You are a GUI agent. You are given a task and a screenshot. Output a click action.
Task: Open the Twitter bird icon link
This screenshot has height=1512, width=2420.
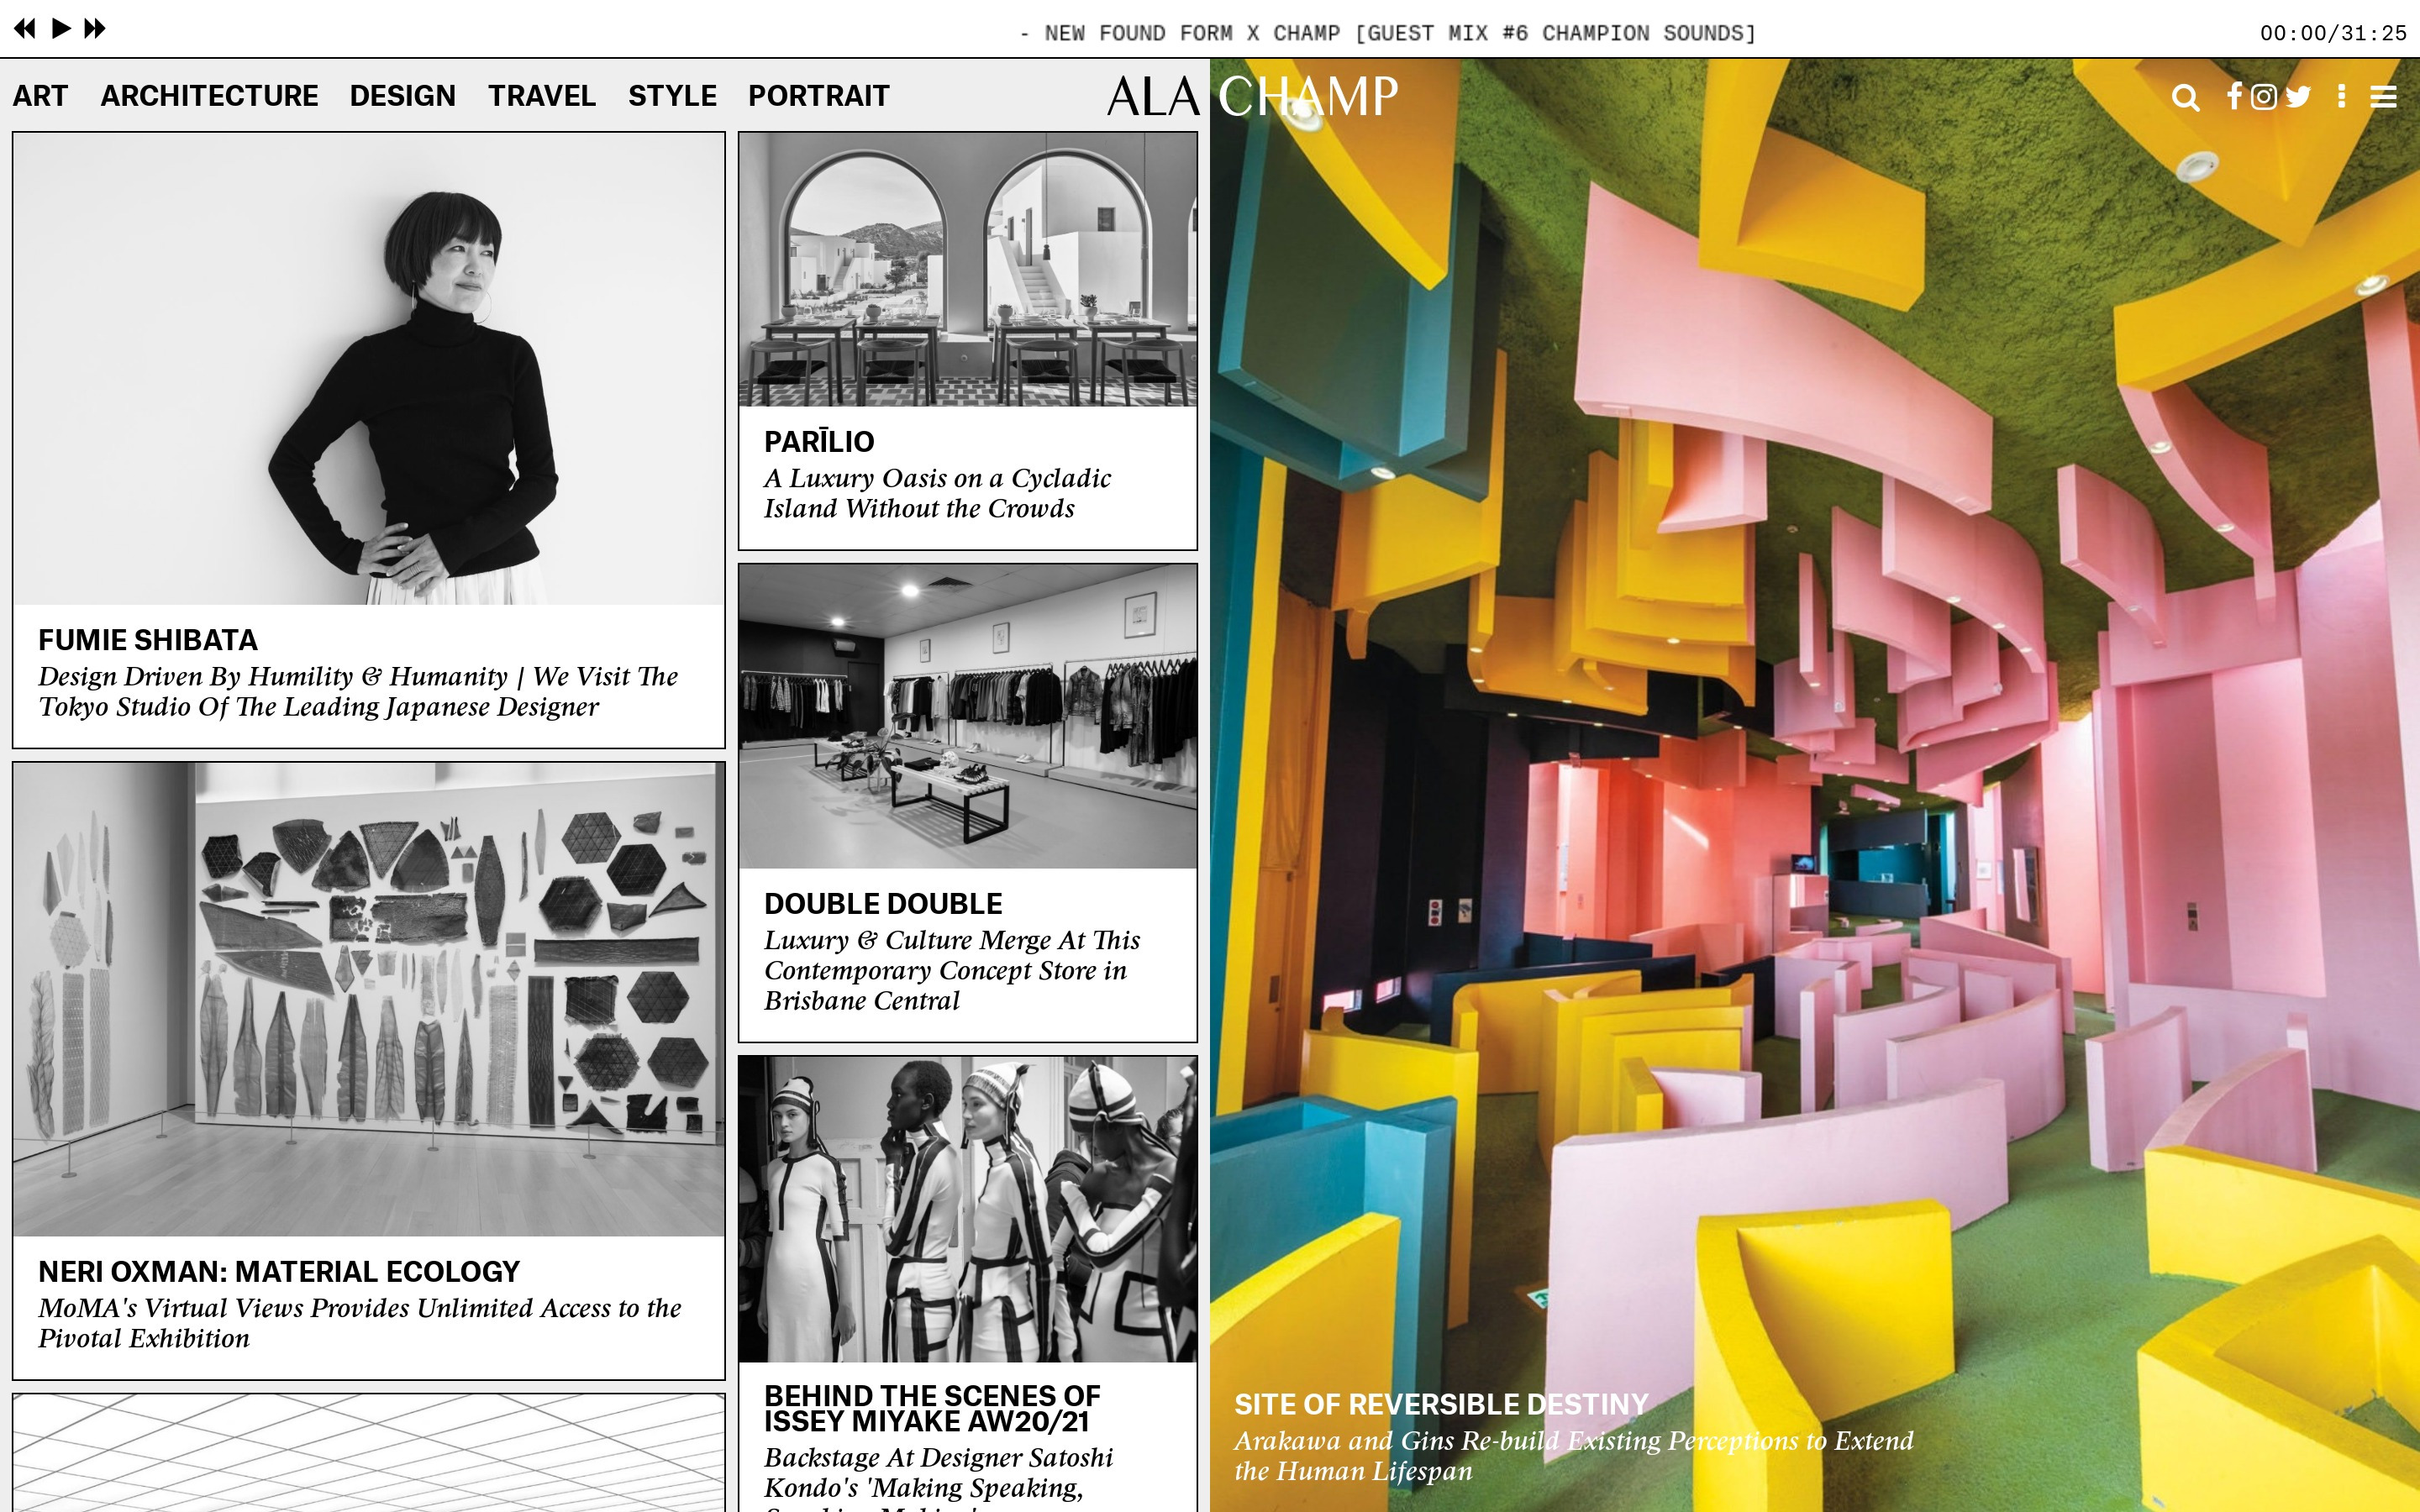coord(2298,96)
